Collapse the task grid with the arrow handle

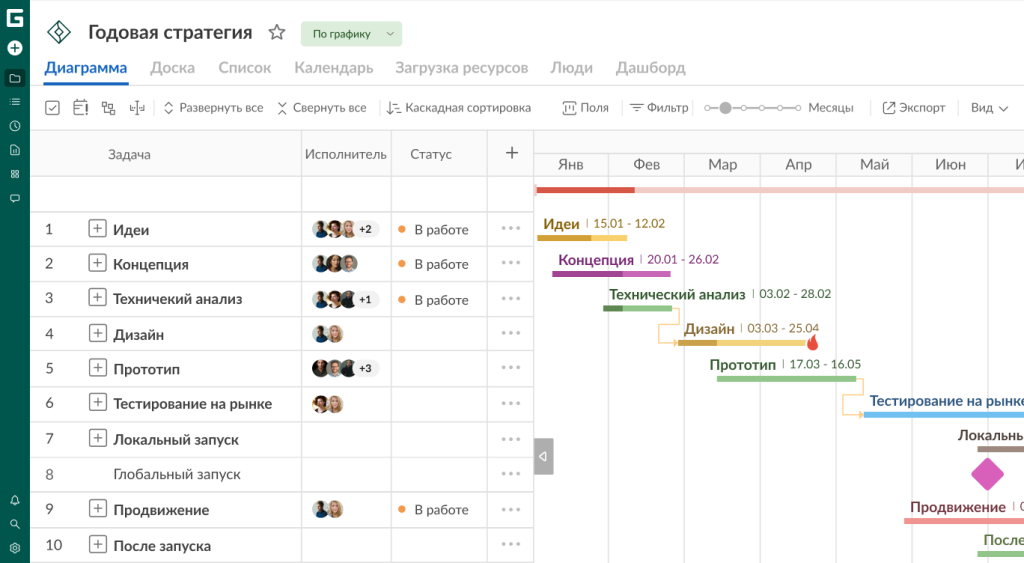(543, 456)
